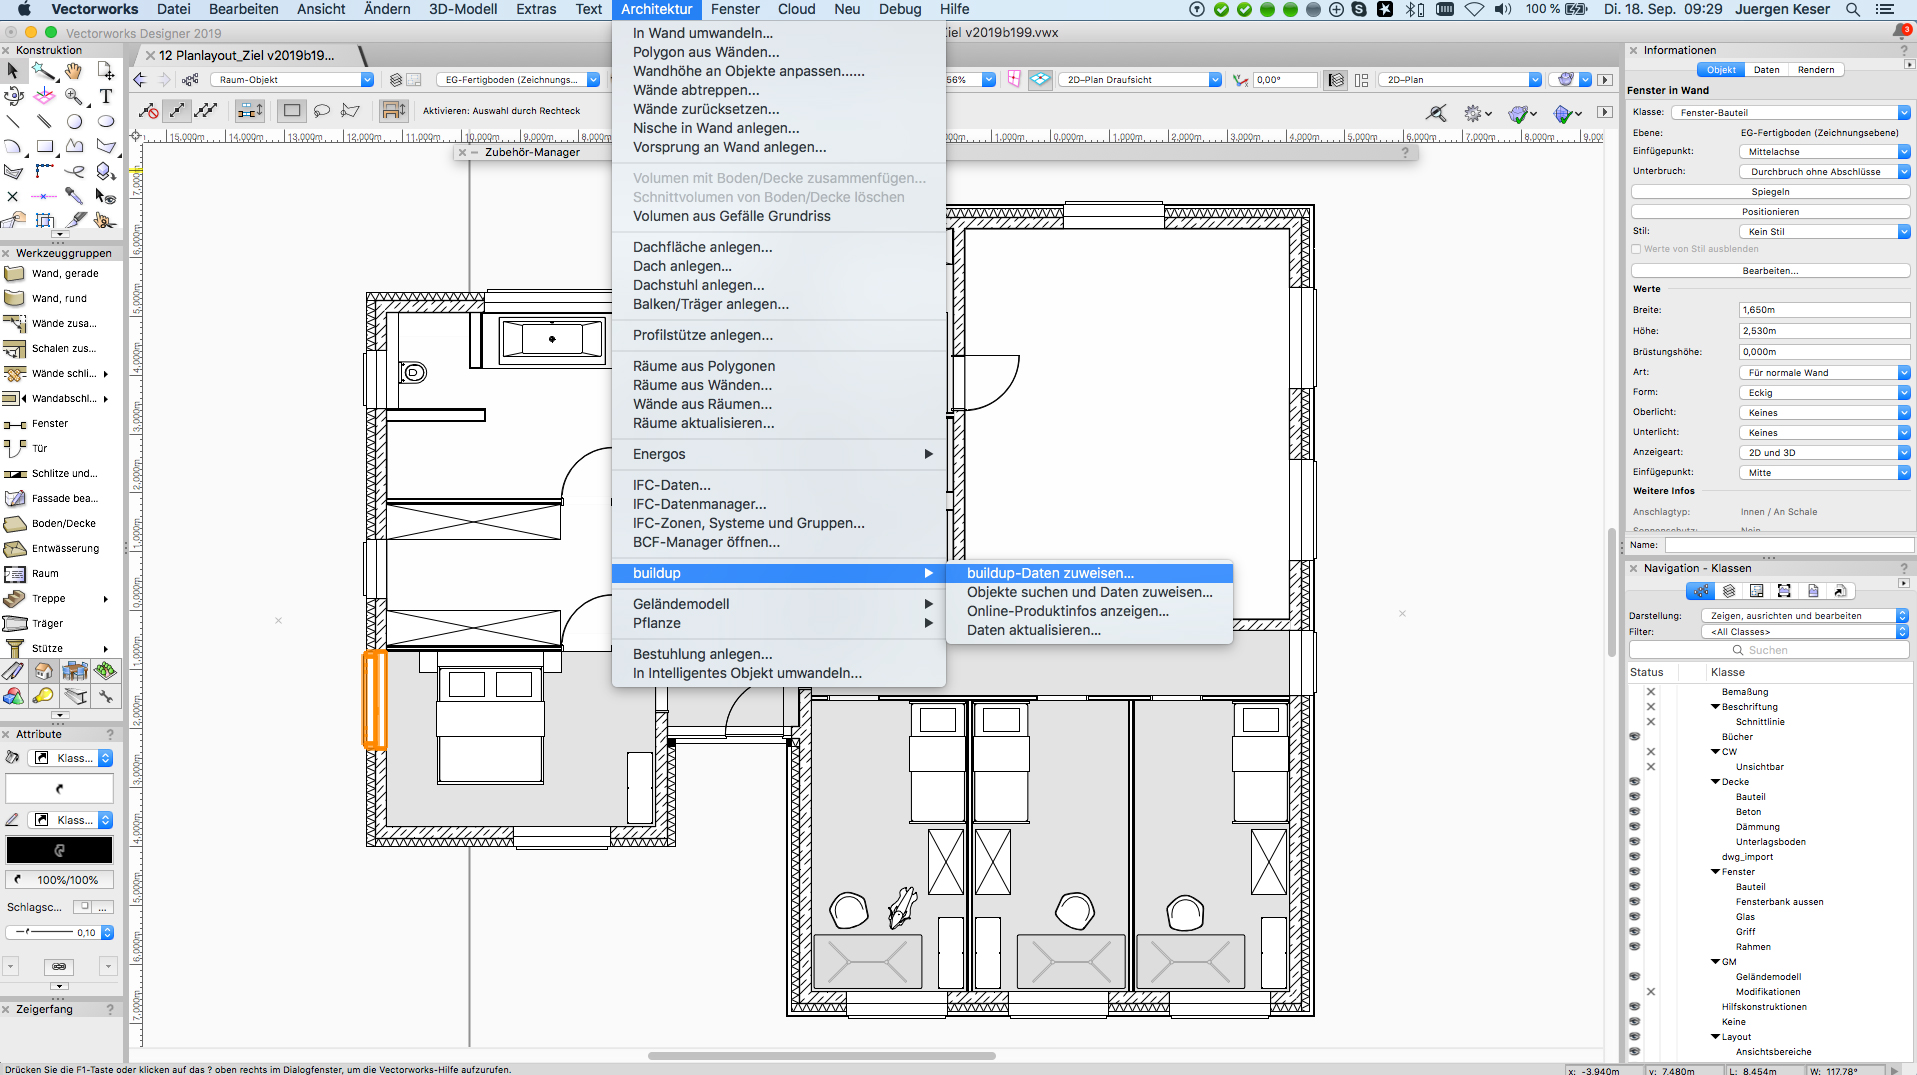1917x1075 pixels.
Task: Choose the polygon selection mode
Action: coord(350,110)
